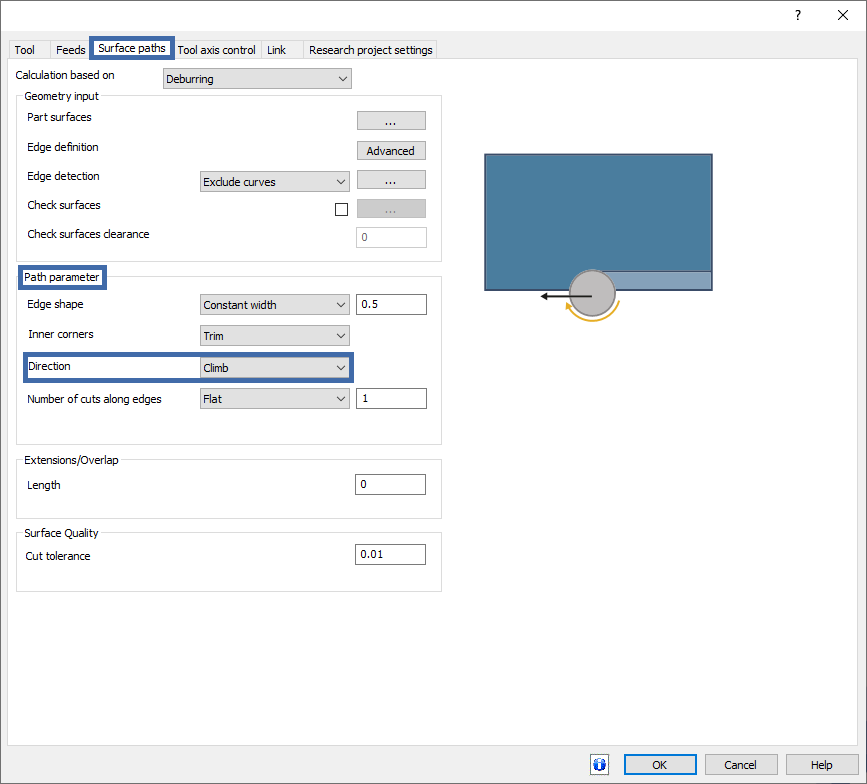Click the Extensions/Overlap group label
This screenshot has height=784, width=867.
[x=71, y=460]
